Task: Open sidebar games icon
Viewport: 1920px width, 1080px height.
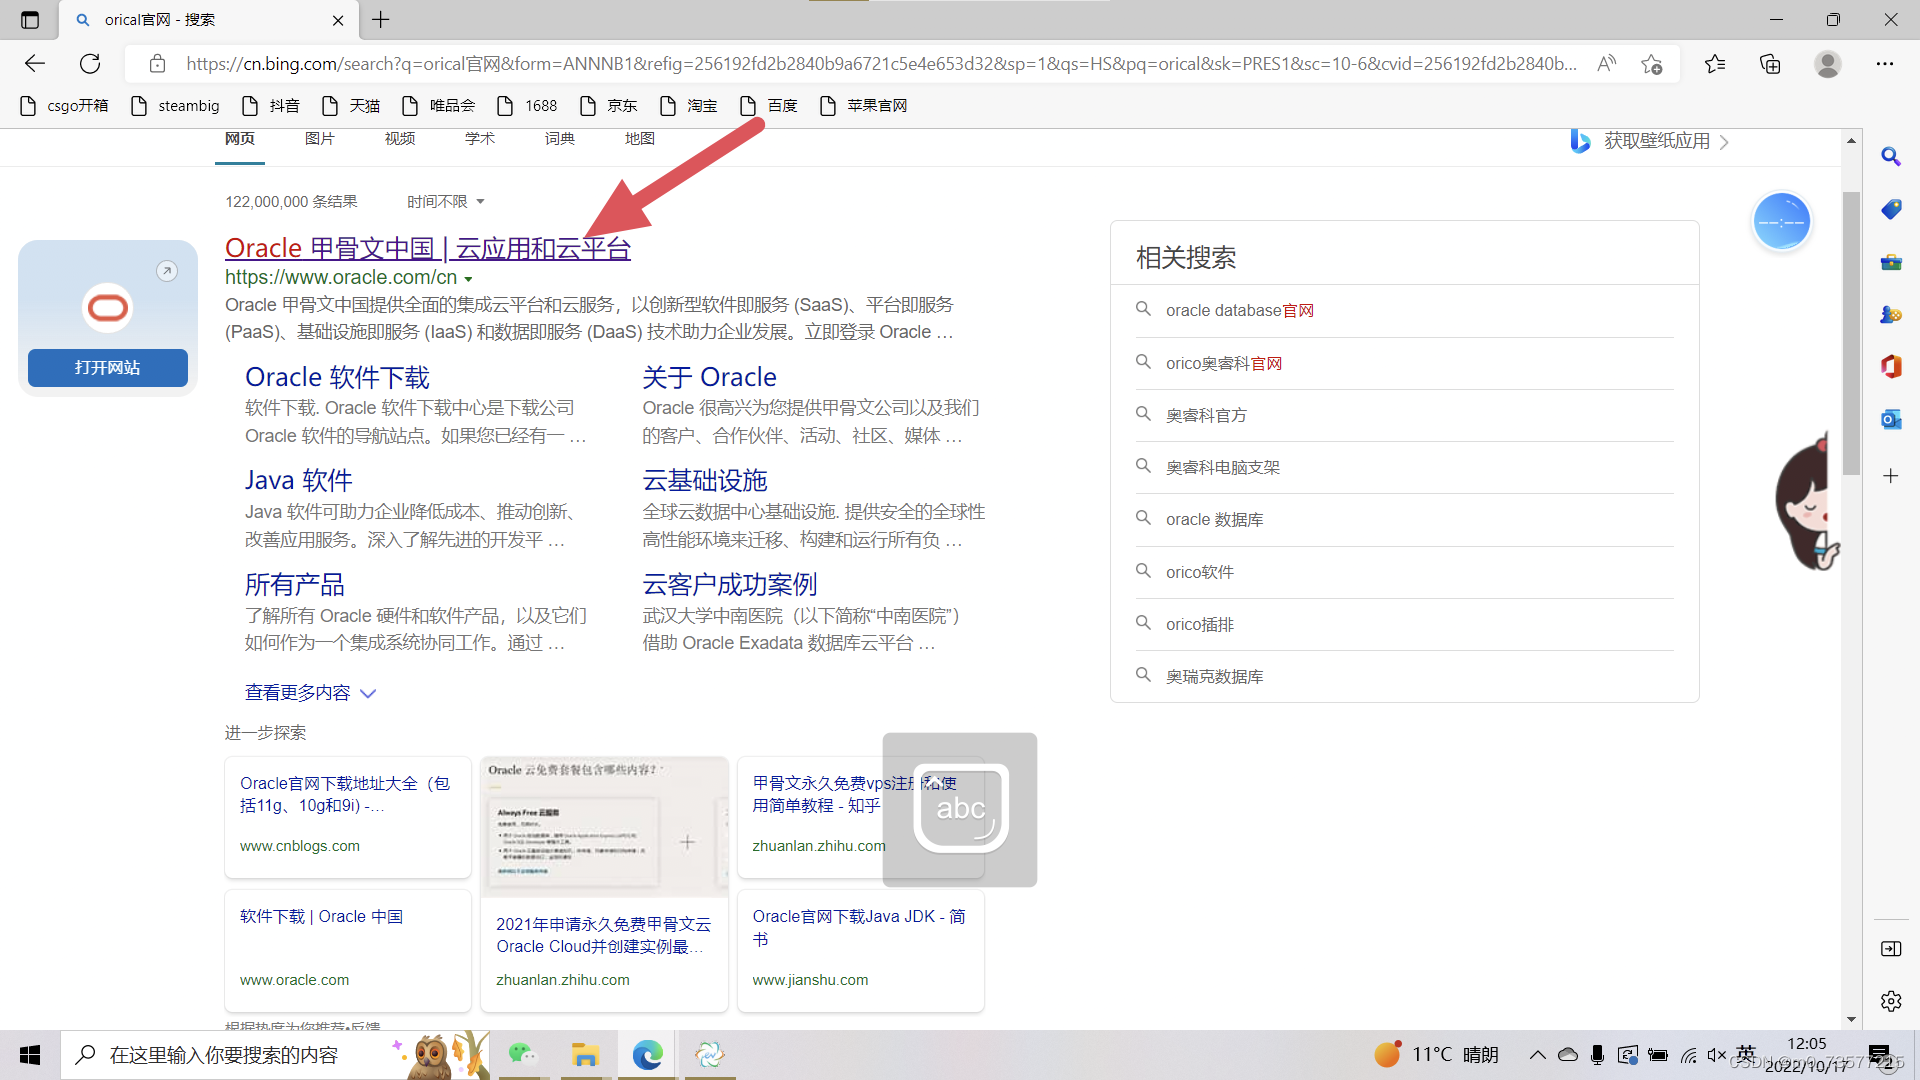Action: (x=1890, y=314)
